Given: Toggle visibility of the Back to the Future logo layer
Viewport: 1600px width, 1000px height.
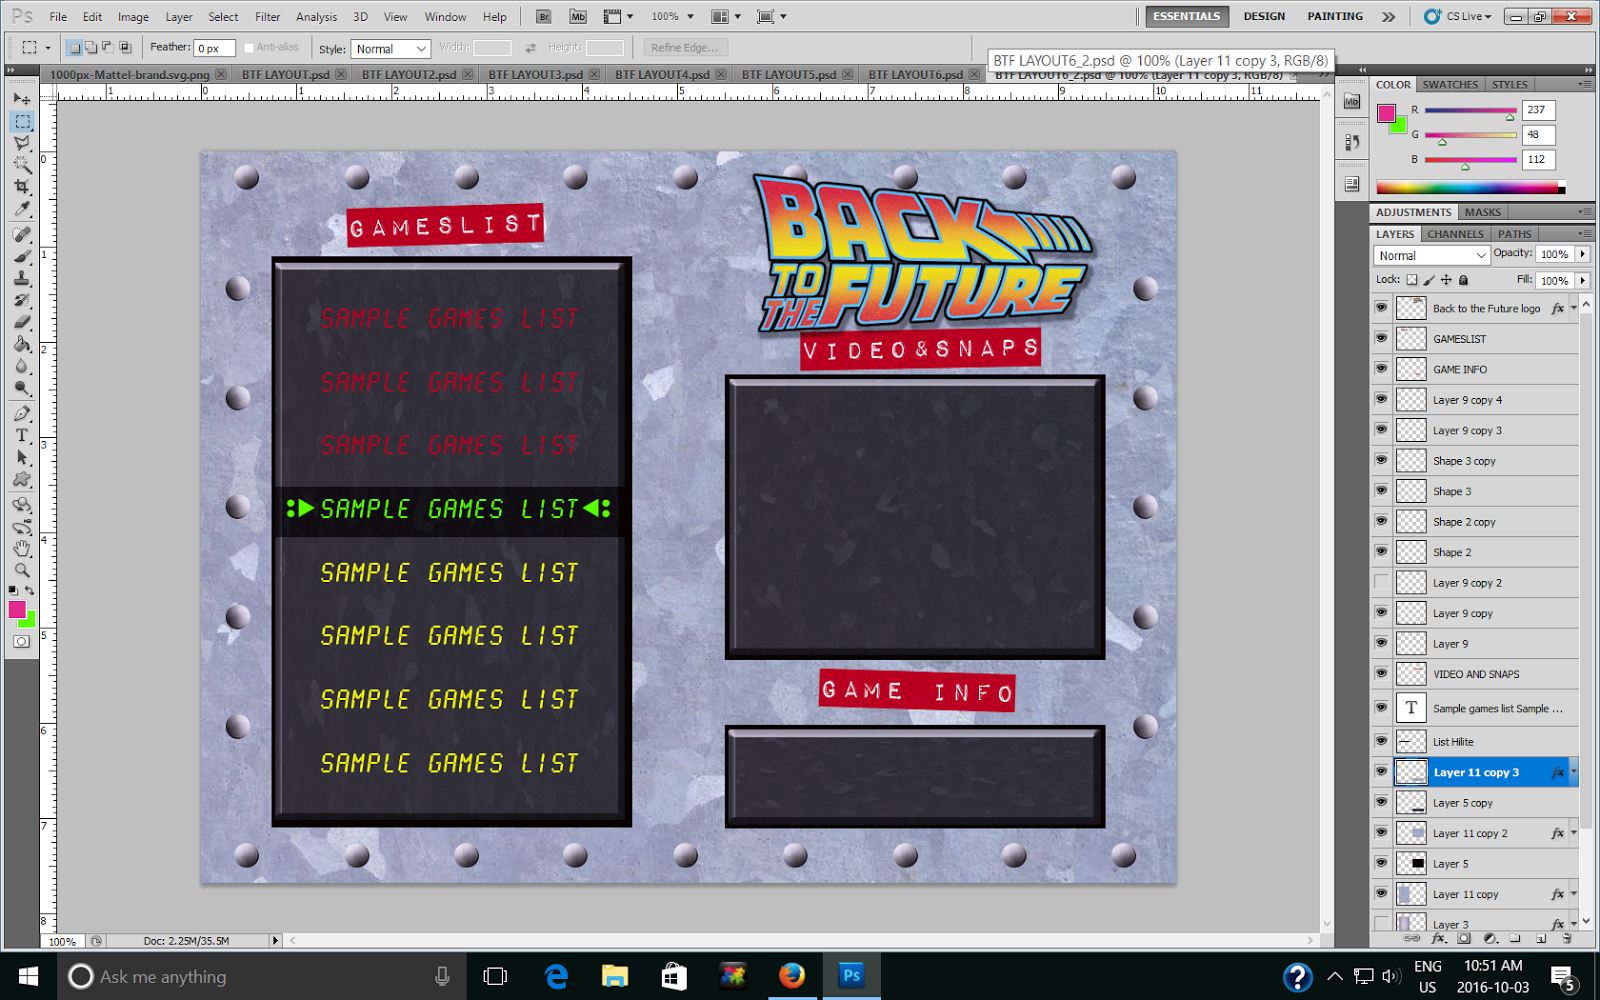Looking at the screenshot, I should (x=1381, y=308).
